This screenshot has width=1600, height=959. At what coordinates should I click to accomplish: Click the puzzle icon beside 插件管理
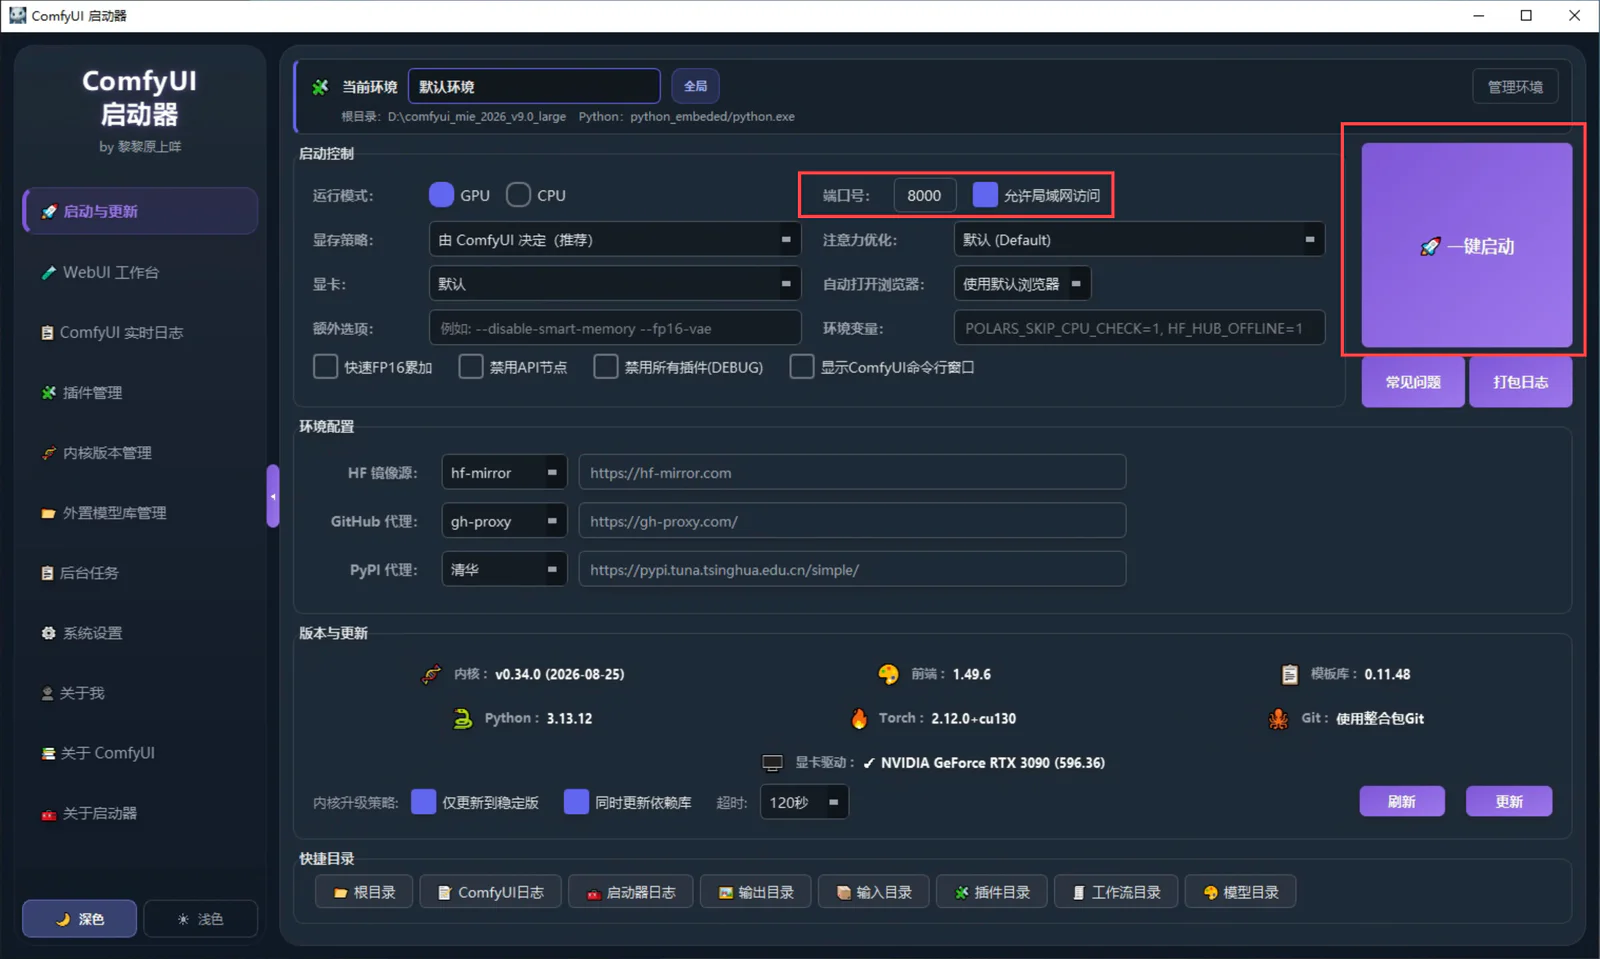(x=48, y=393)
